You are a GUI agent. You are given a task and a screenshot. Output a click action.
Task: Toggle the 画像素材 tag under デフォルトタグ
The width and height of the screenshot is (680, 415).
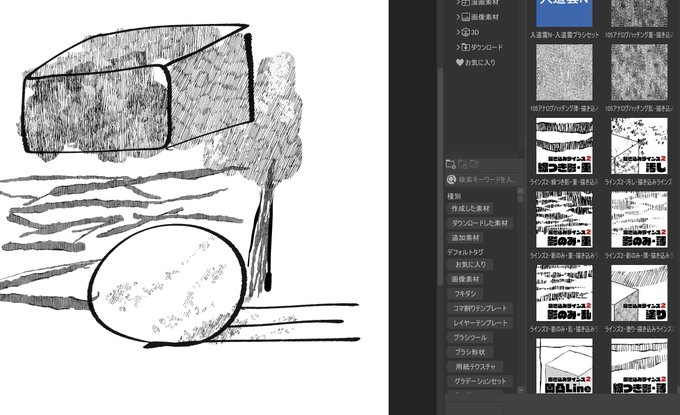click(x=465, y=279)
